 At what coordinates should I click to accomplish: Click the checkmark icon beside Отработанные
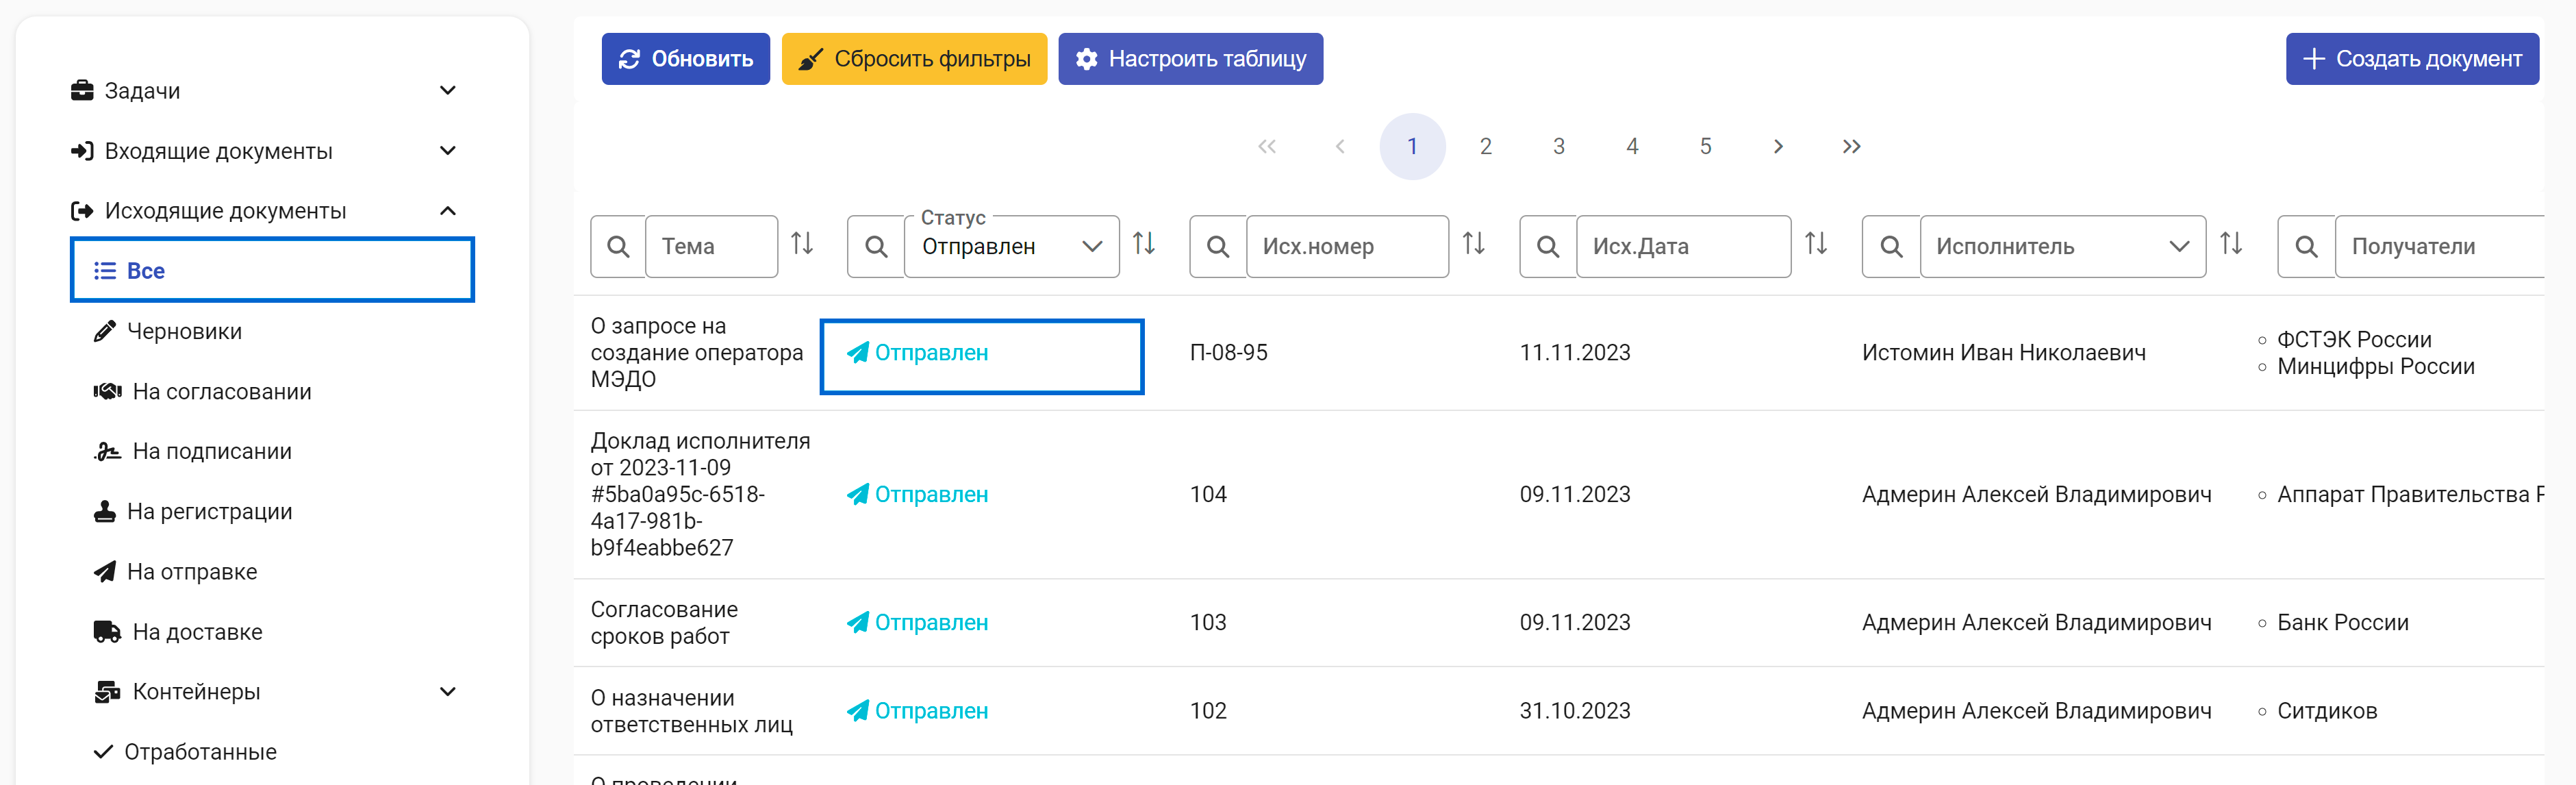point(103,751)
